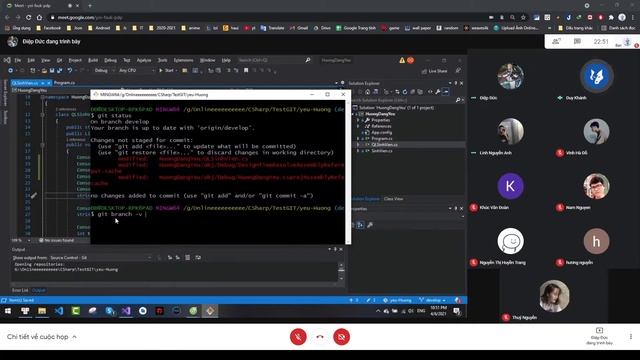Click the Navigate Backward toolbar icon
Image resolution: width=640 pixels, height=360 pixels.
point(10,71)
